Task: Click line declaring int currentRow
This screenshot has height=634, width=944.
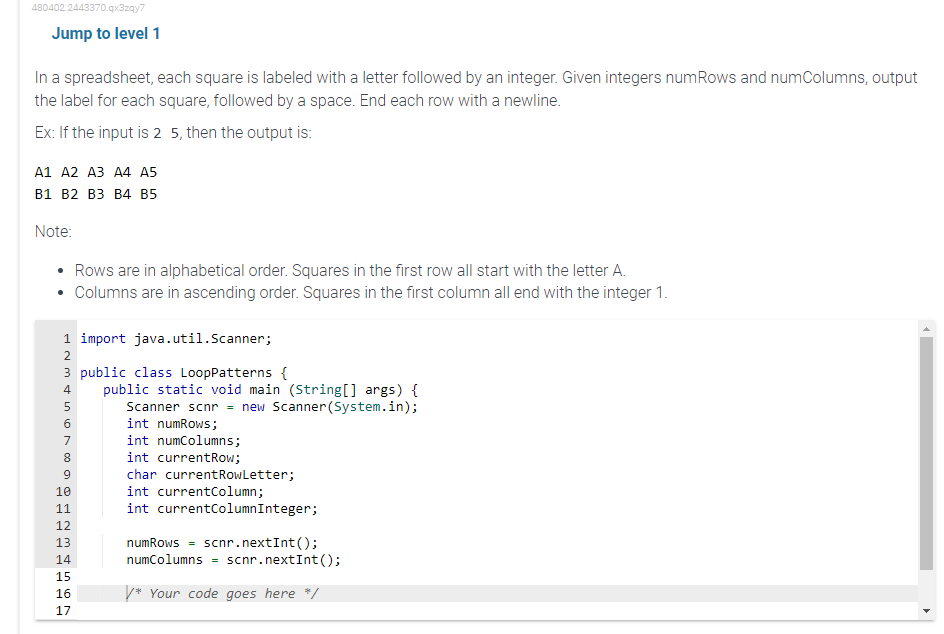Action: coord(178,457)
